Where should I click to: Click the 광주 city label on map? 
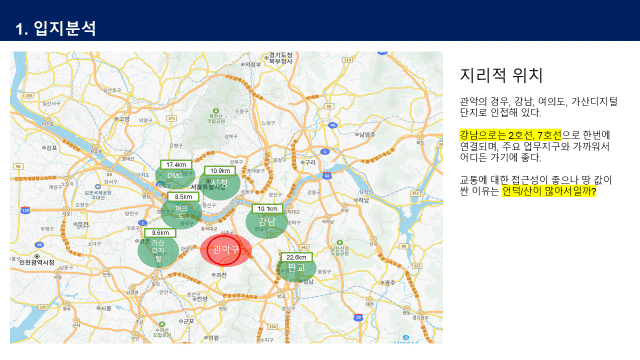(x=389, y=282)
